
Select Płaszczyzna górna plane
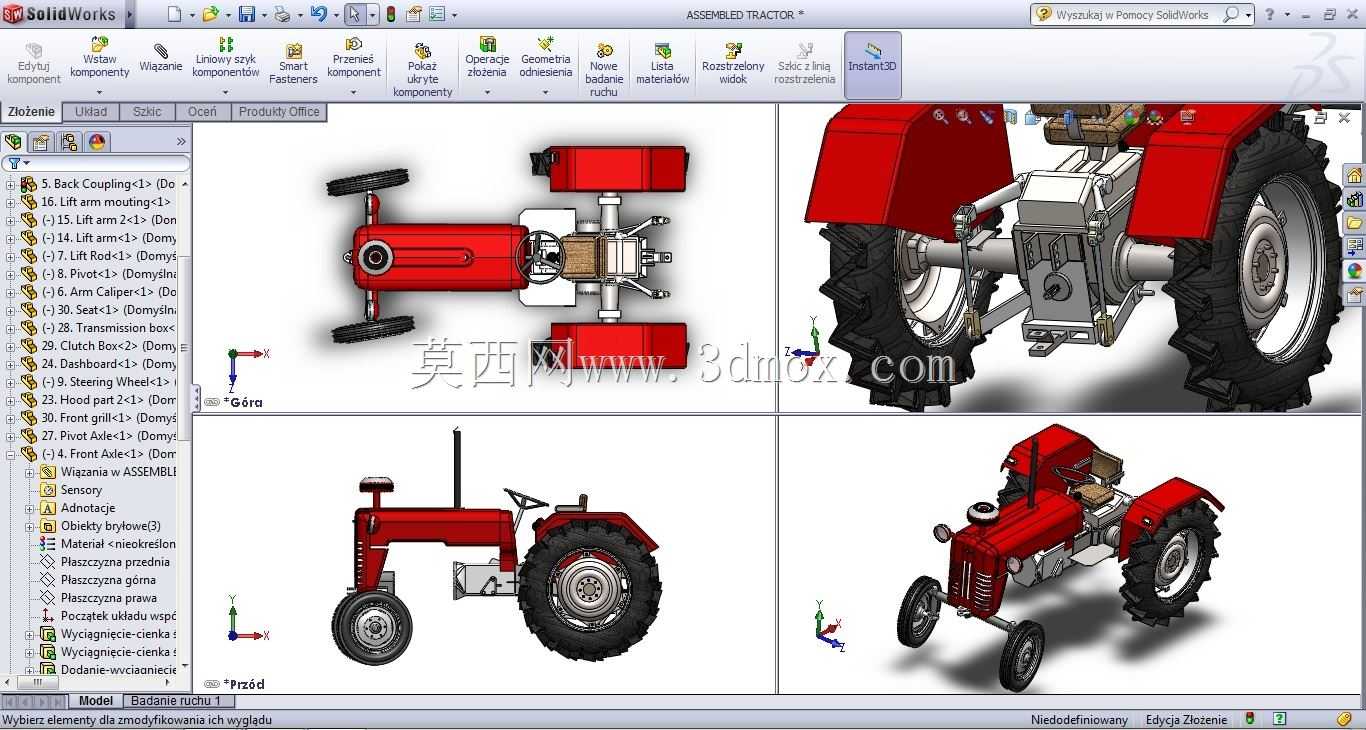click(x=108, y=580)
